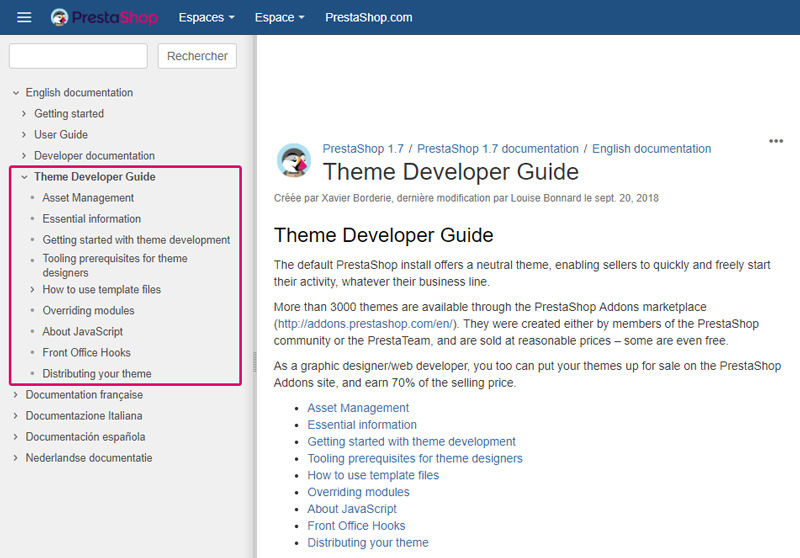Open Overriding modules in sidebar tree
The image size is (800, 558).
point(88,311)
